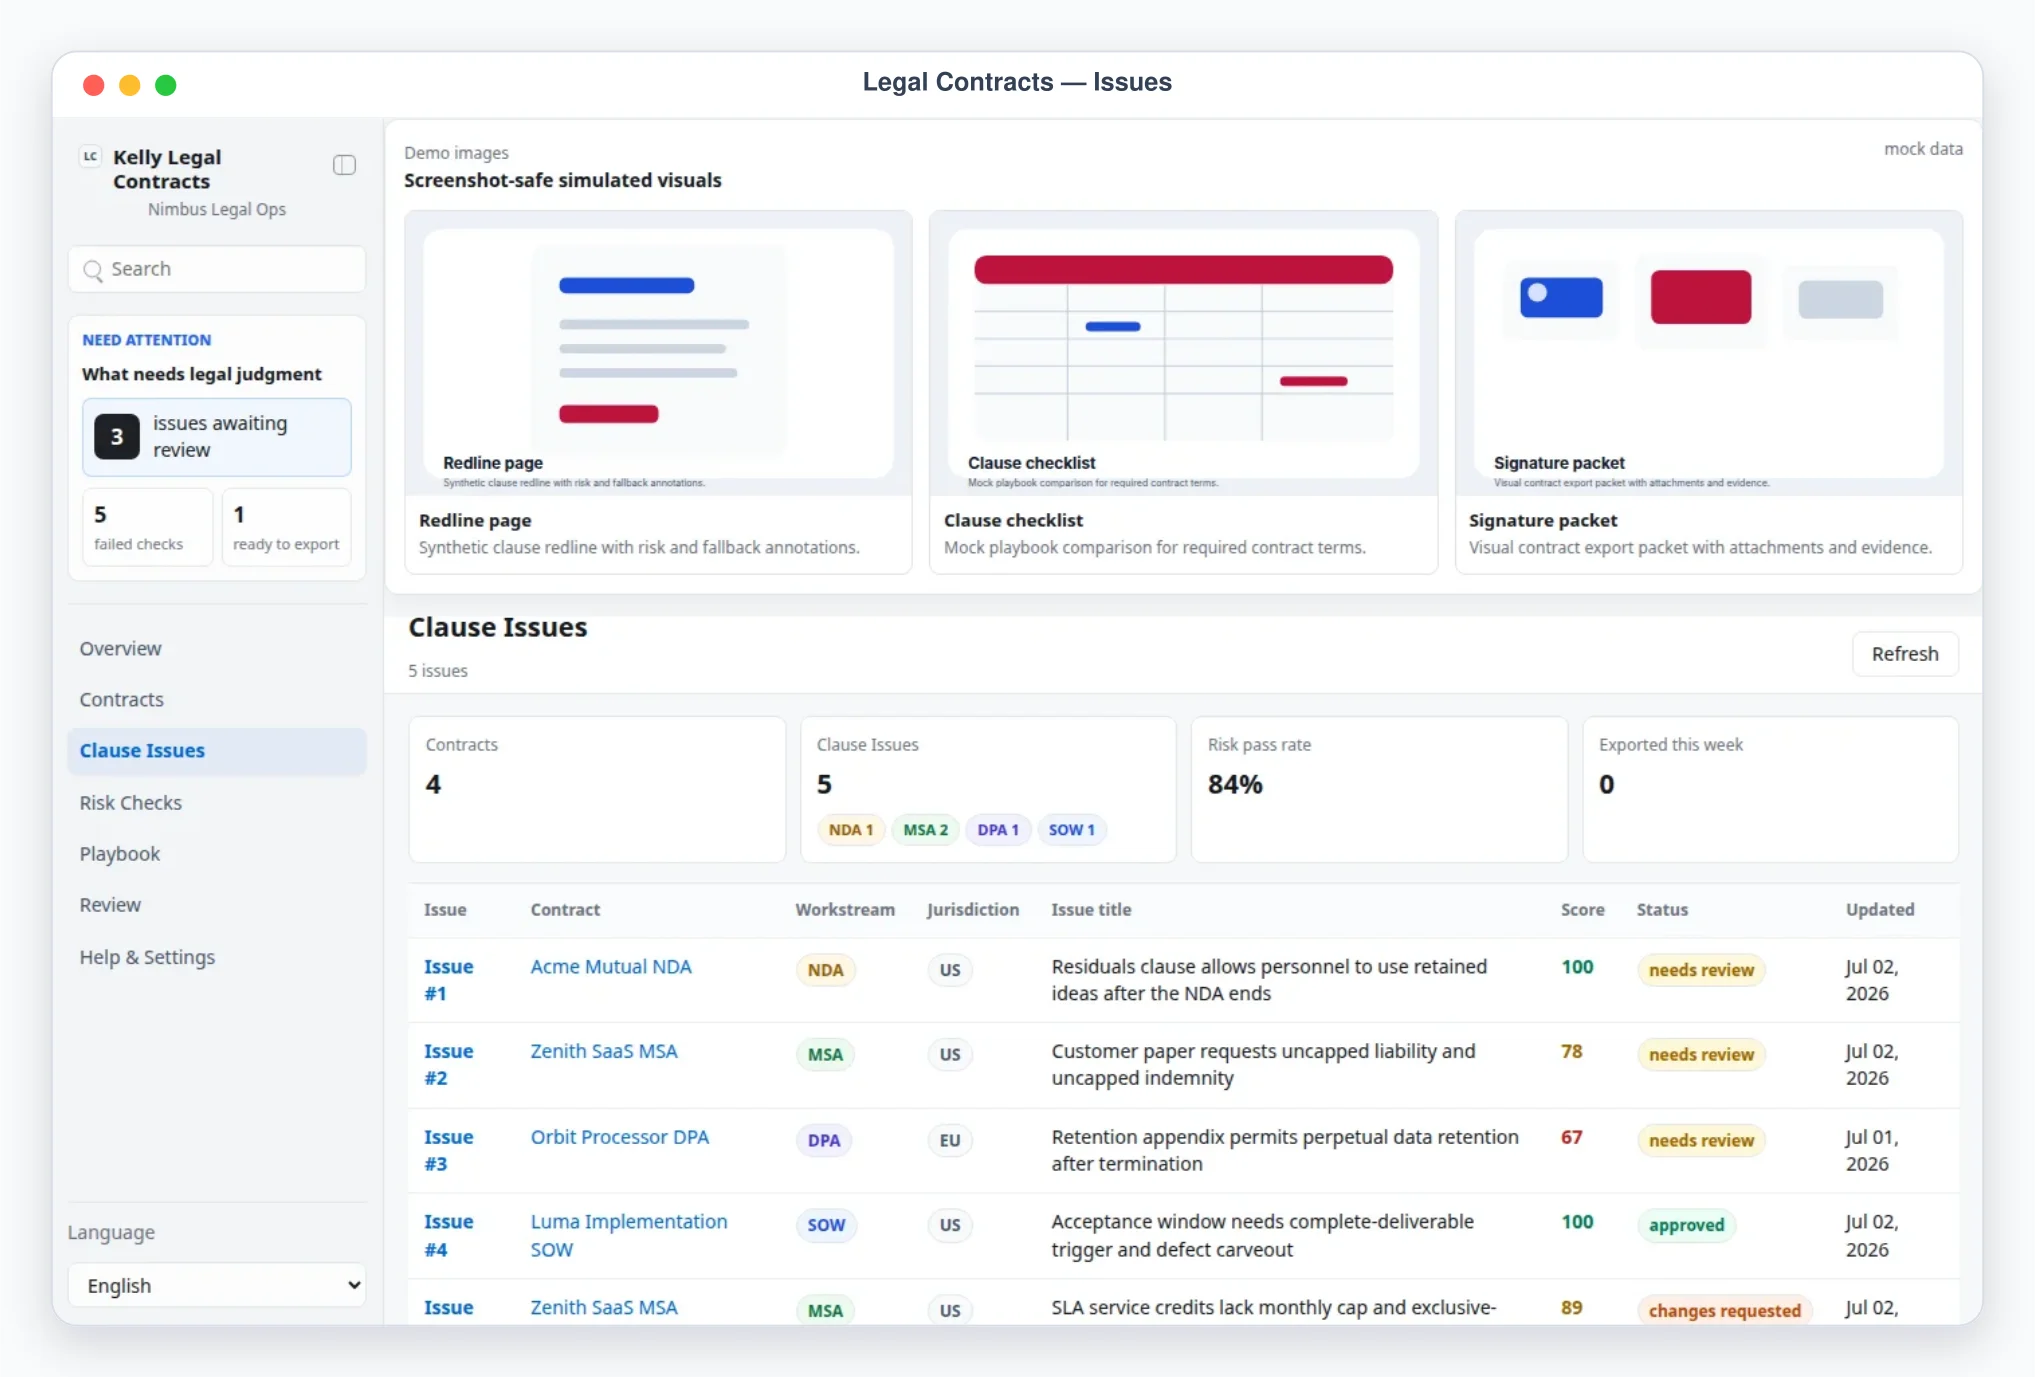This screenshot has width=2035, height=1377.
Task: Toggle the sidebar collapse icon
Action: (344, 165)
